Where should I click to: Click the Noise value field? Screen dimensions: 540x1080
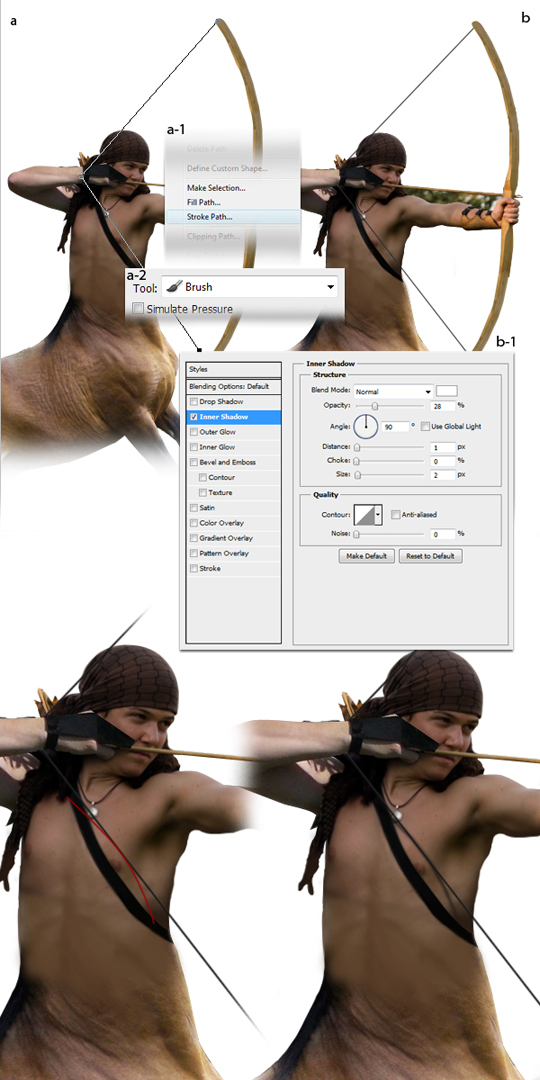click(442, 534)
